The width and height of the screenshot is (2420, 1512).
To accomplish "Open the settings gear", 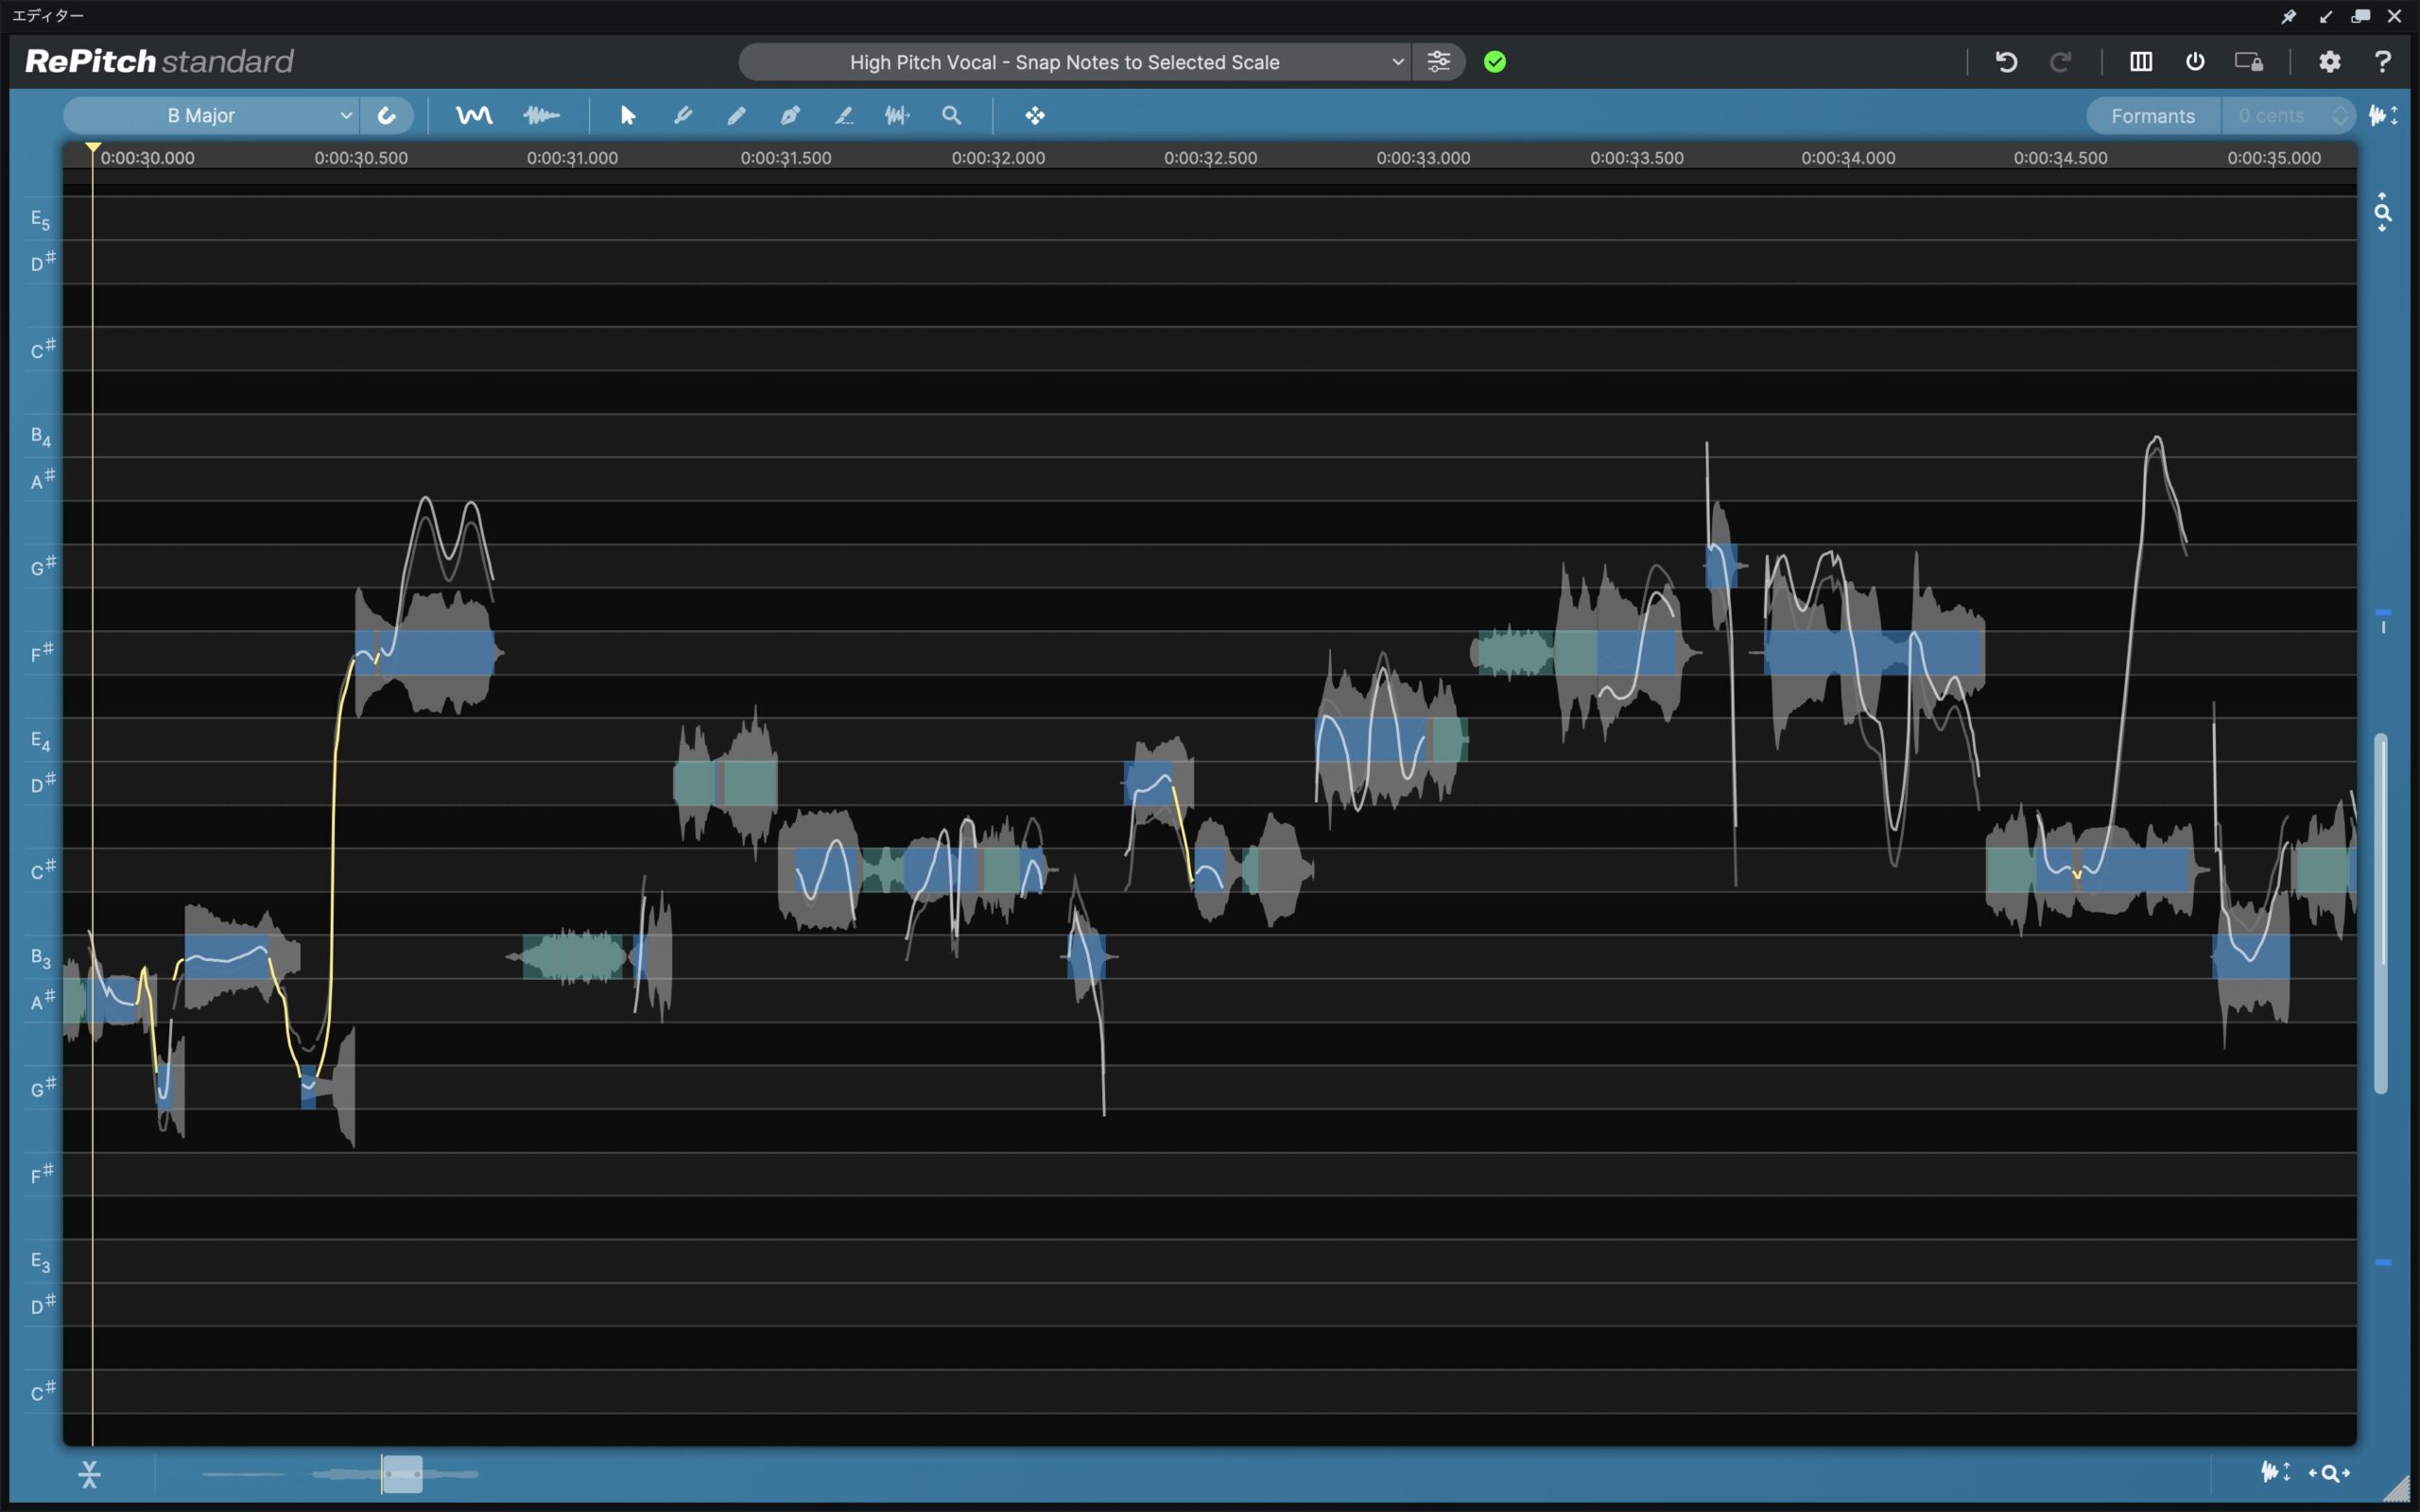I will coord(2330,62).
